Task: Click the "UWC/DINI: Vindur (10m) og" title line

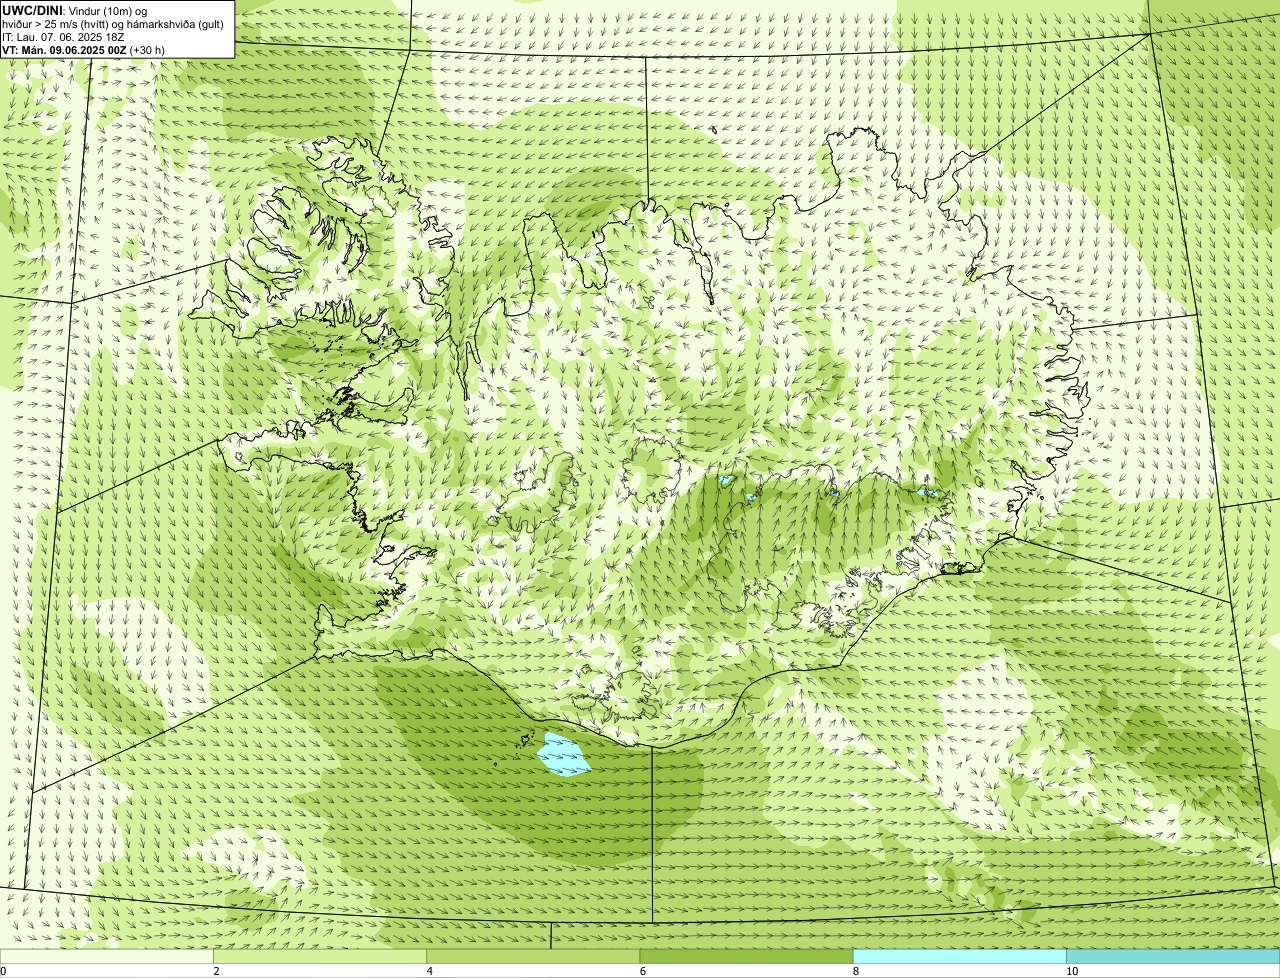Action: [x=75, y=11]
